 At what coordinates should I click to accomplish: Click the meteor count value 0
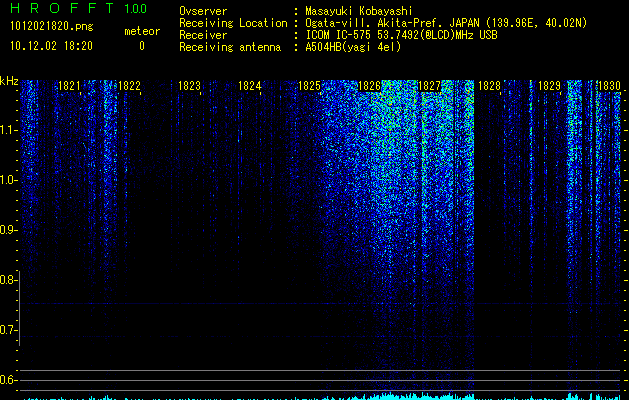point(142,46)
